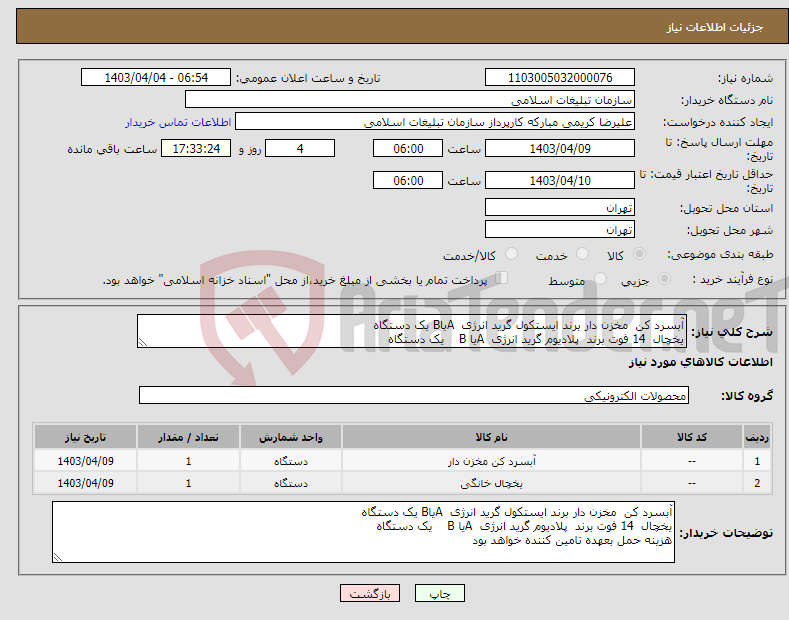
Task: Click the تعداد / مقدار column header
Action: [188, 437]
